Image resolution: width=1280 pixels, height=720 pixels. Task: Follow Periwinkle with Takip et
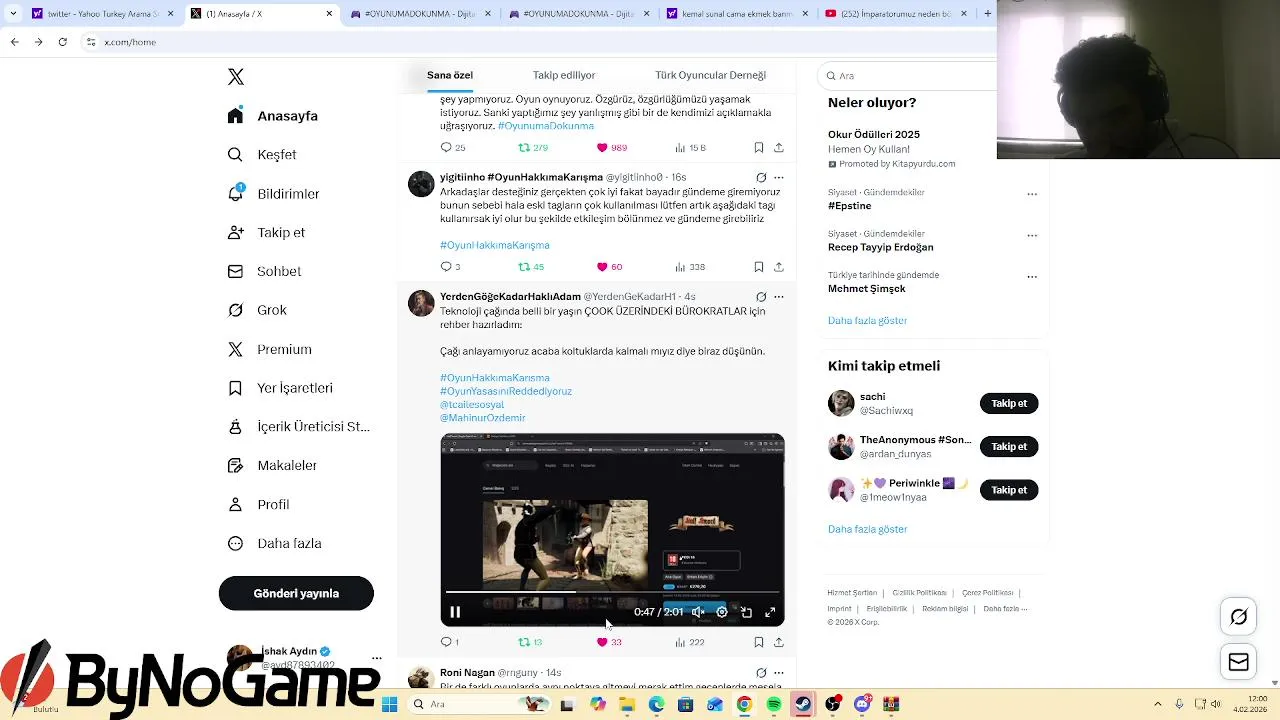[1009, 490]
